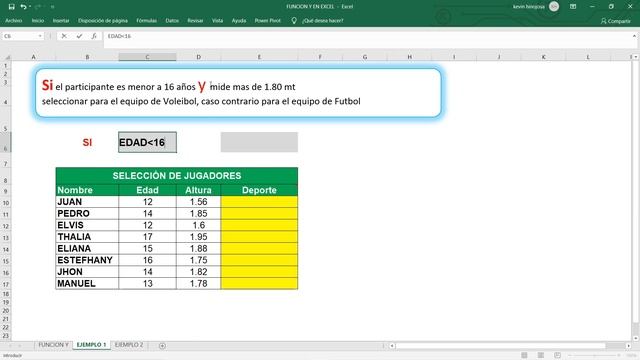Switch to the FUNCION Y sheet tab

pyautogui.click(x=53, y=345)
